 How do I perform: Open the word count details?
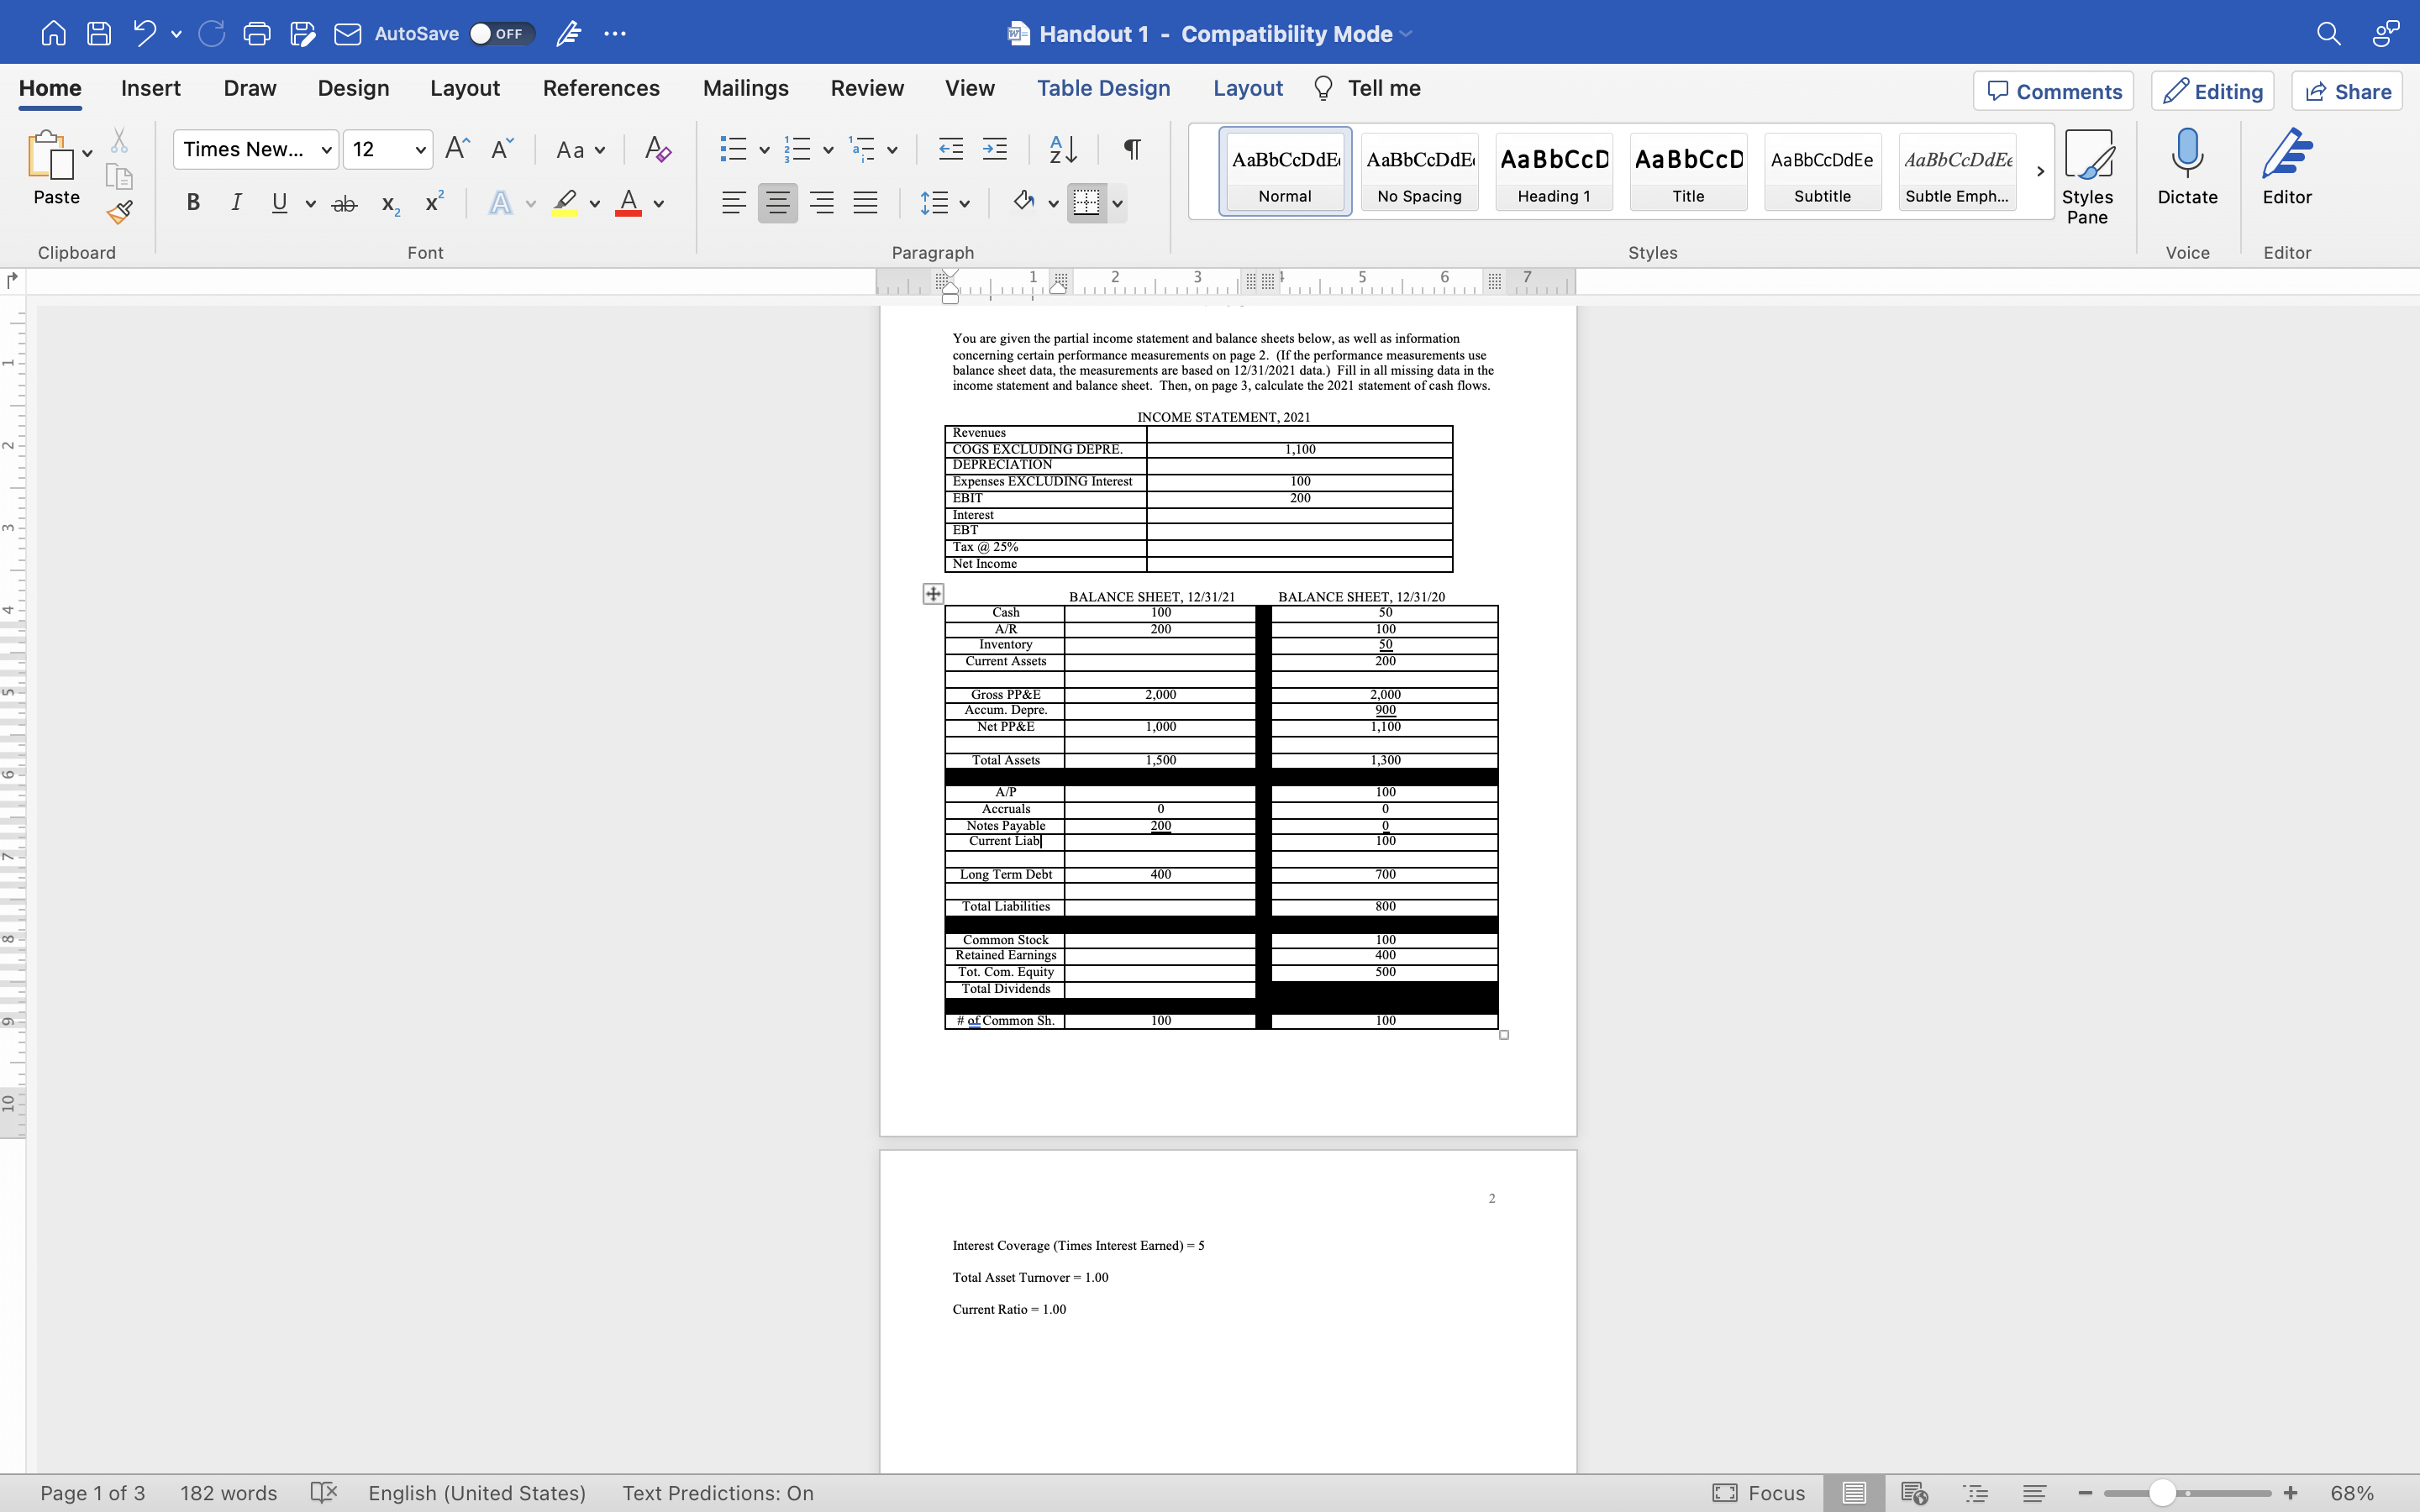tap(228, 1493)
